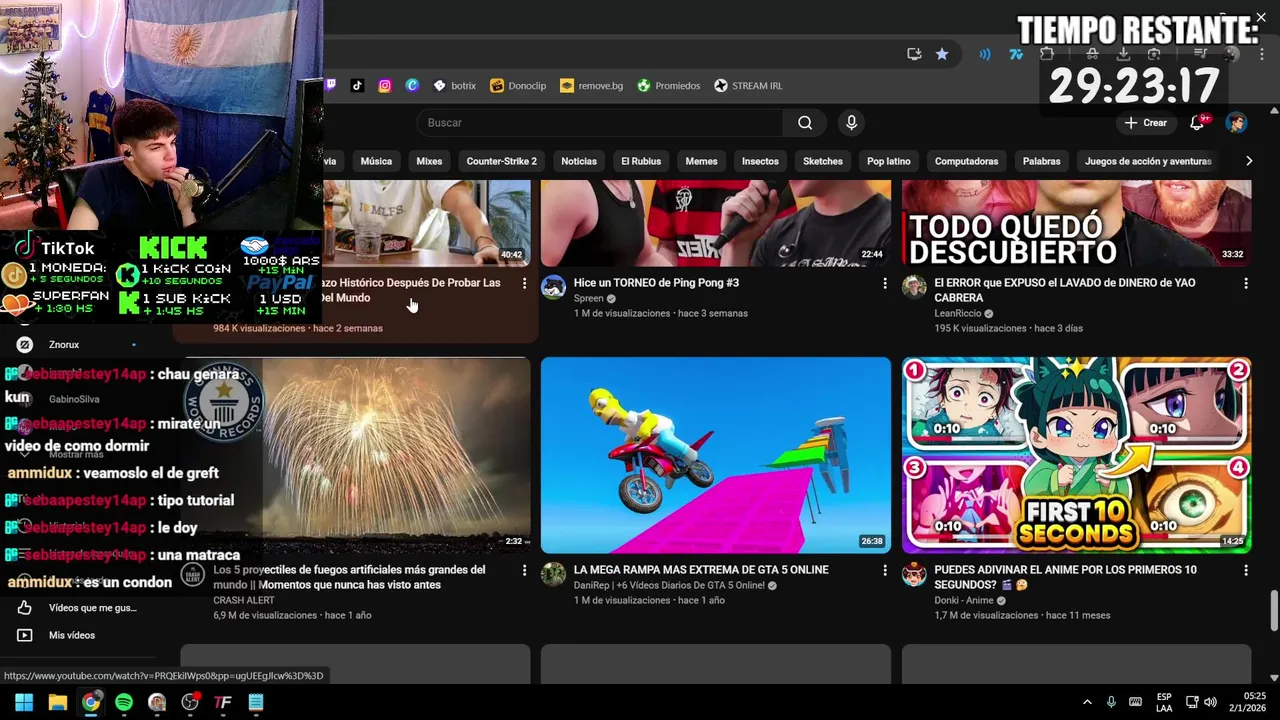Screen dimensions: 1280x720
Task: Select the Memes category chip
Action: (x=701, y=161)
